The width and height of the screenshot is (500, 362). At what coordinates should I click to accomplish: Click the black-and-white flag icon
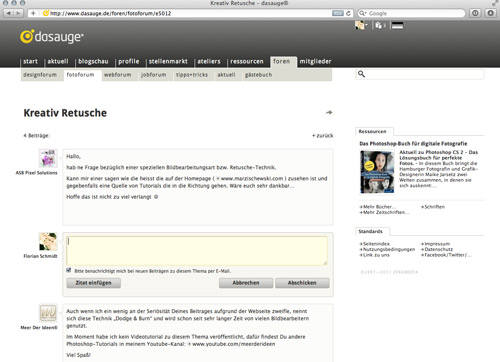397,25
